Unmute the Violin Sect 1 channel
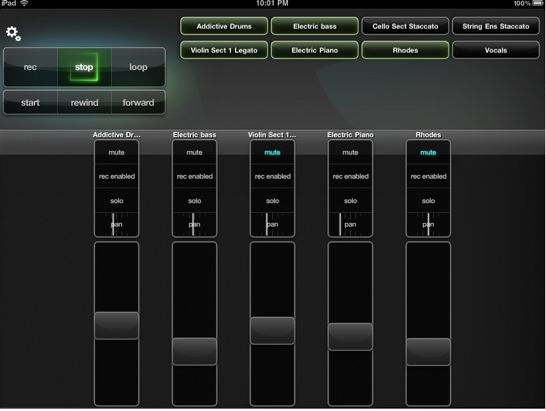 (272, 153)
